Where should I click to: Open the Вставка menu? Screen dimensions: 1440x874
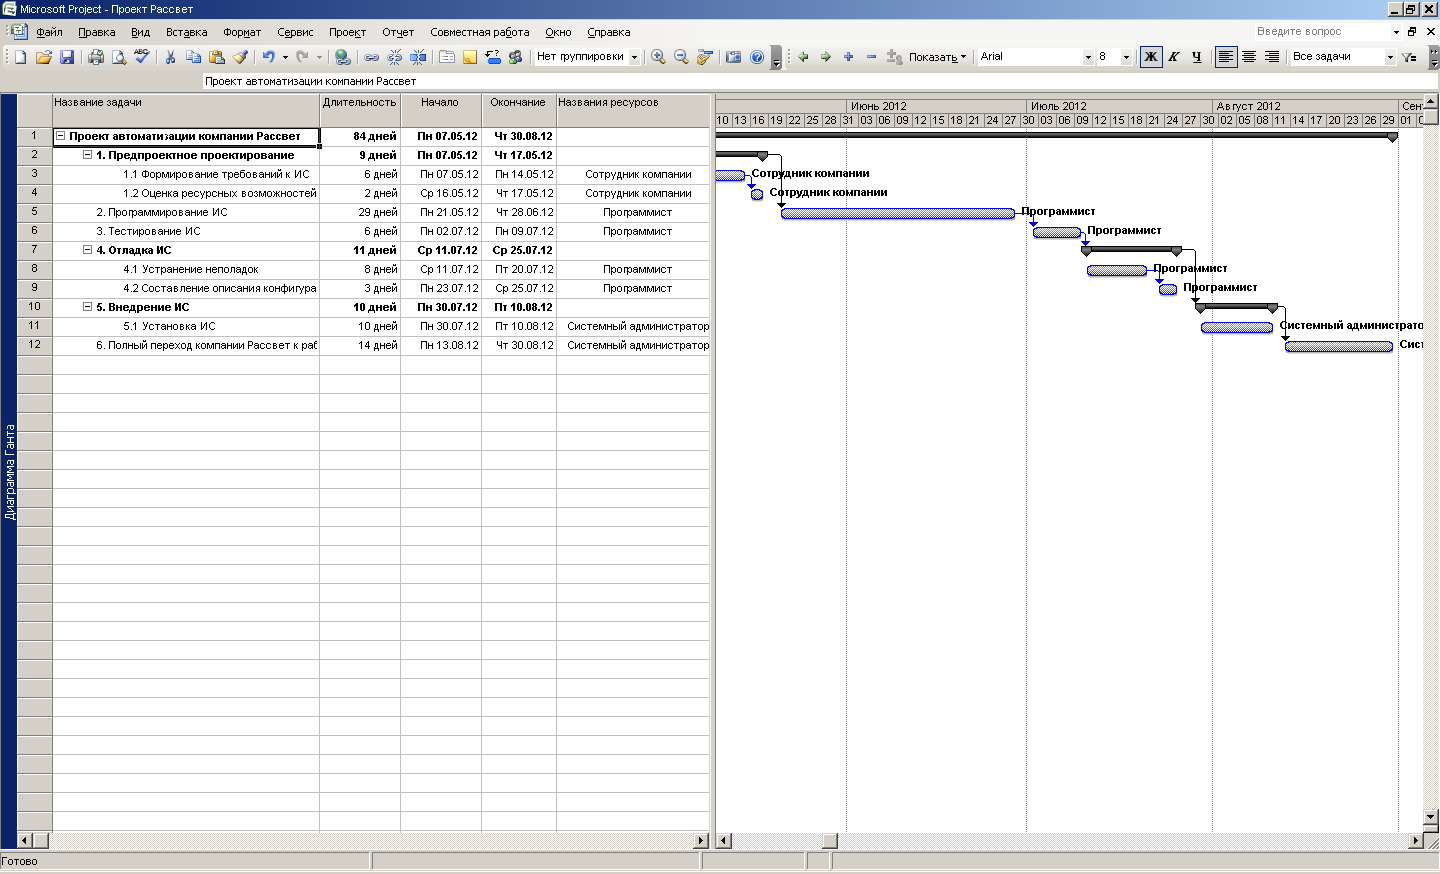point(187,32)
